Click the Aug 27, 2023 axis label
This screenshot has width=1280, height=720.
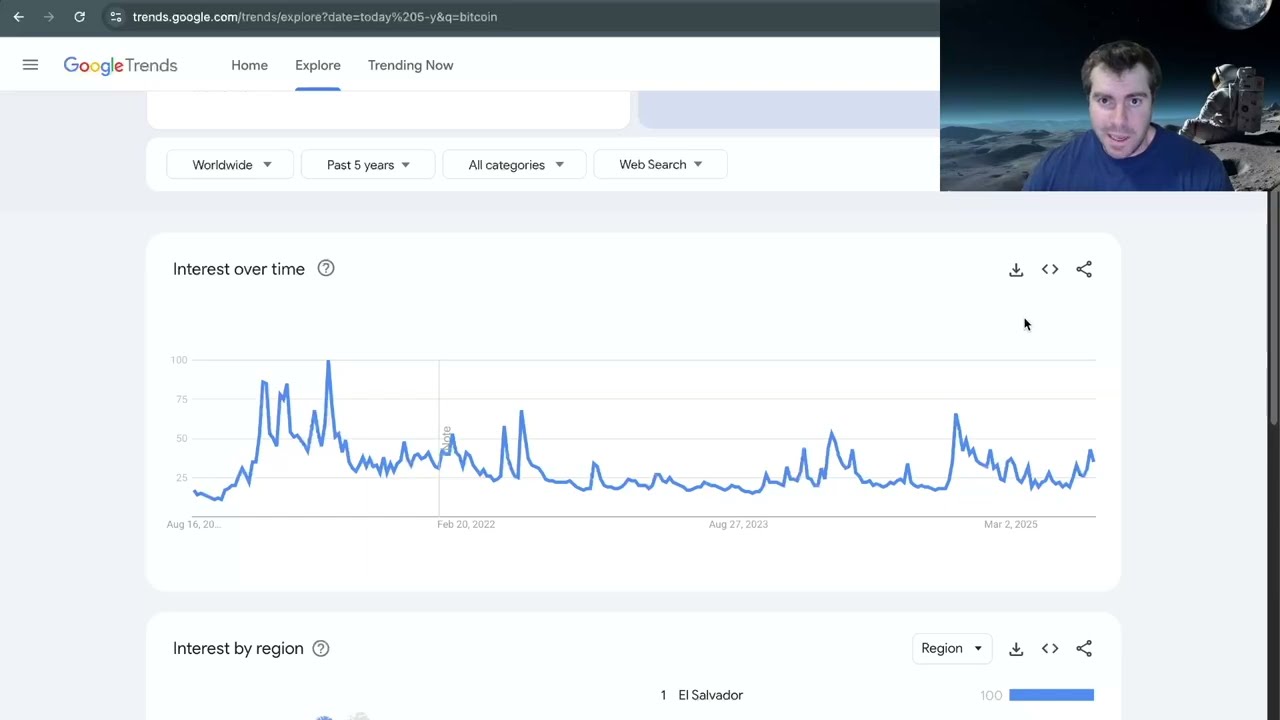pos(738,524)
